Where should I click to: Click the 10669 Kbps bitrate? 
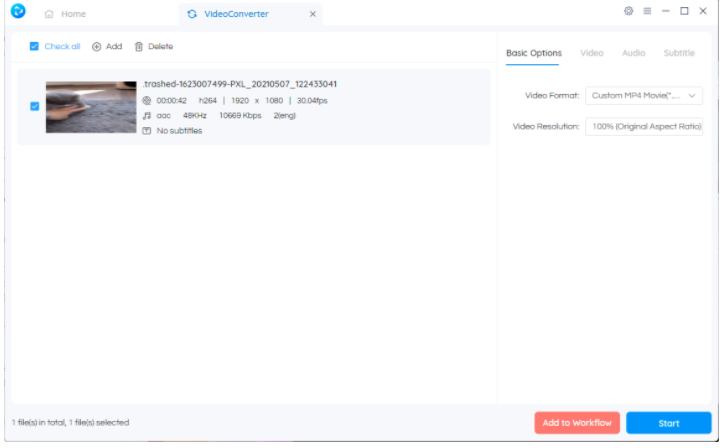coord(240,116)
